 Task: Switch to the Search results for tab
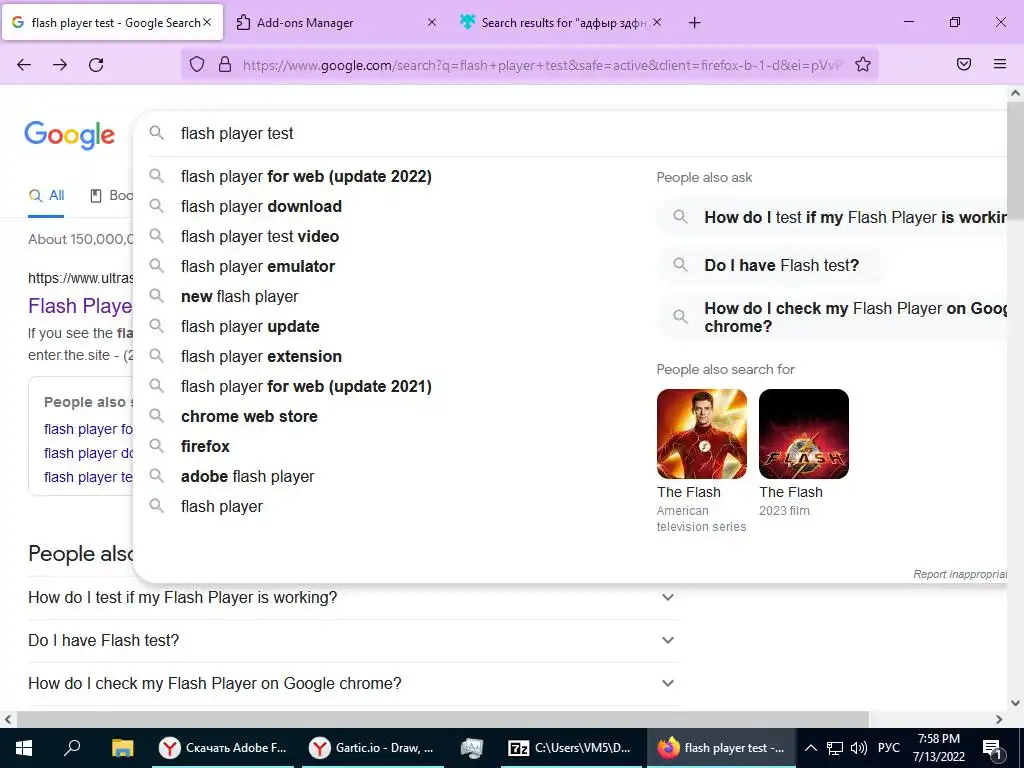click(560, 22)
